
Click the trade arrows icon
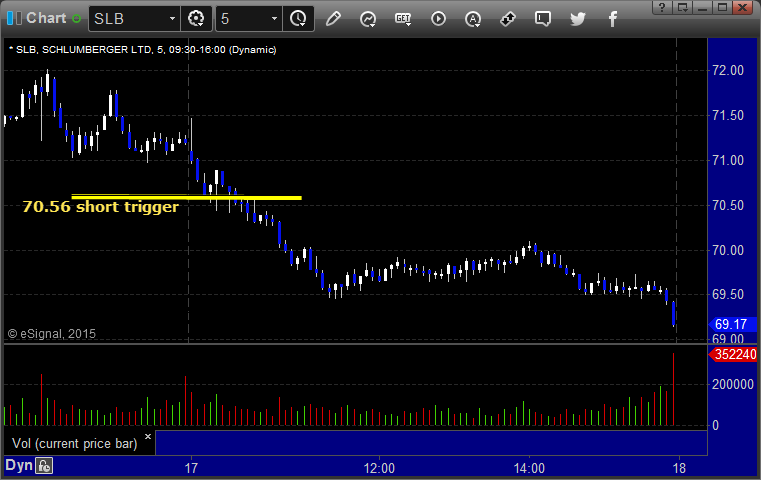pos(508,19)
